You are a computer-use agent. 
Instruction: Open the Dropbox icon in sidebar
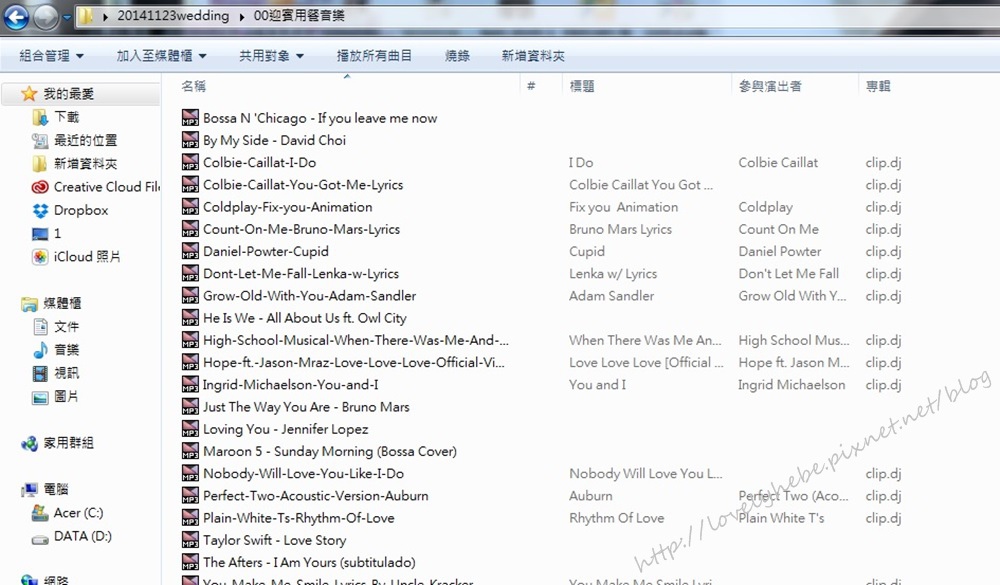tap(40, 211)
